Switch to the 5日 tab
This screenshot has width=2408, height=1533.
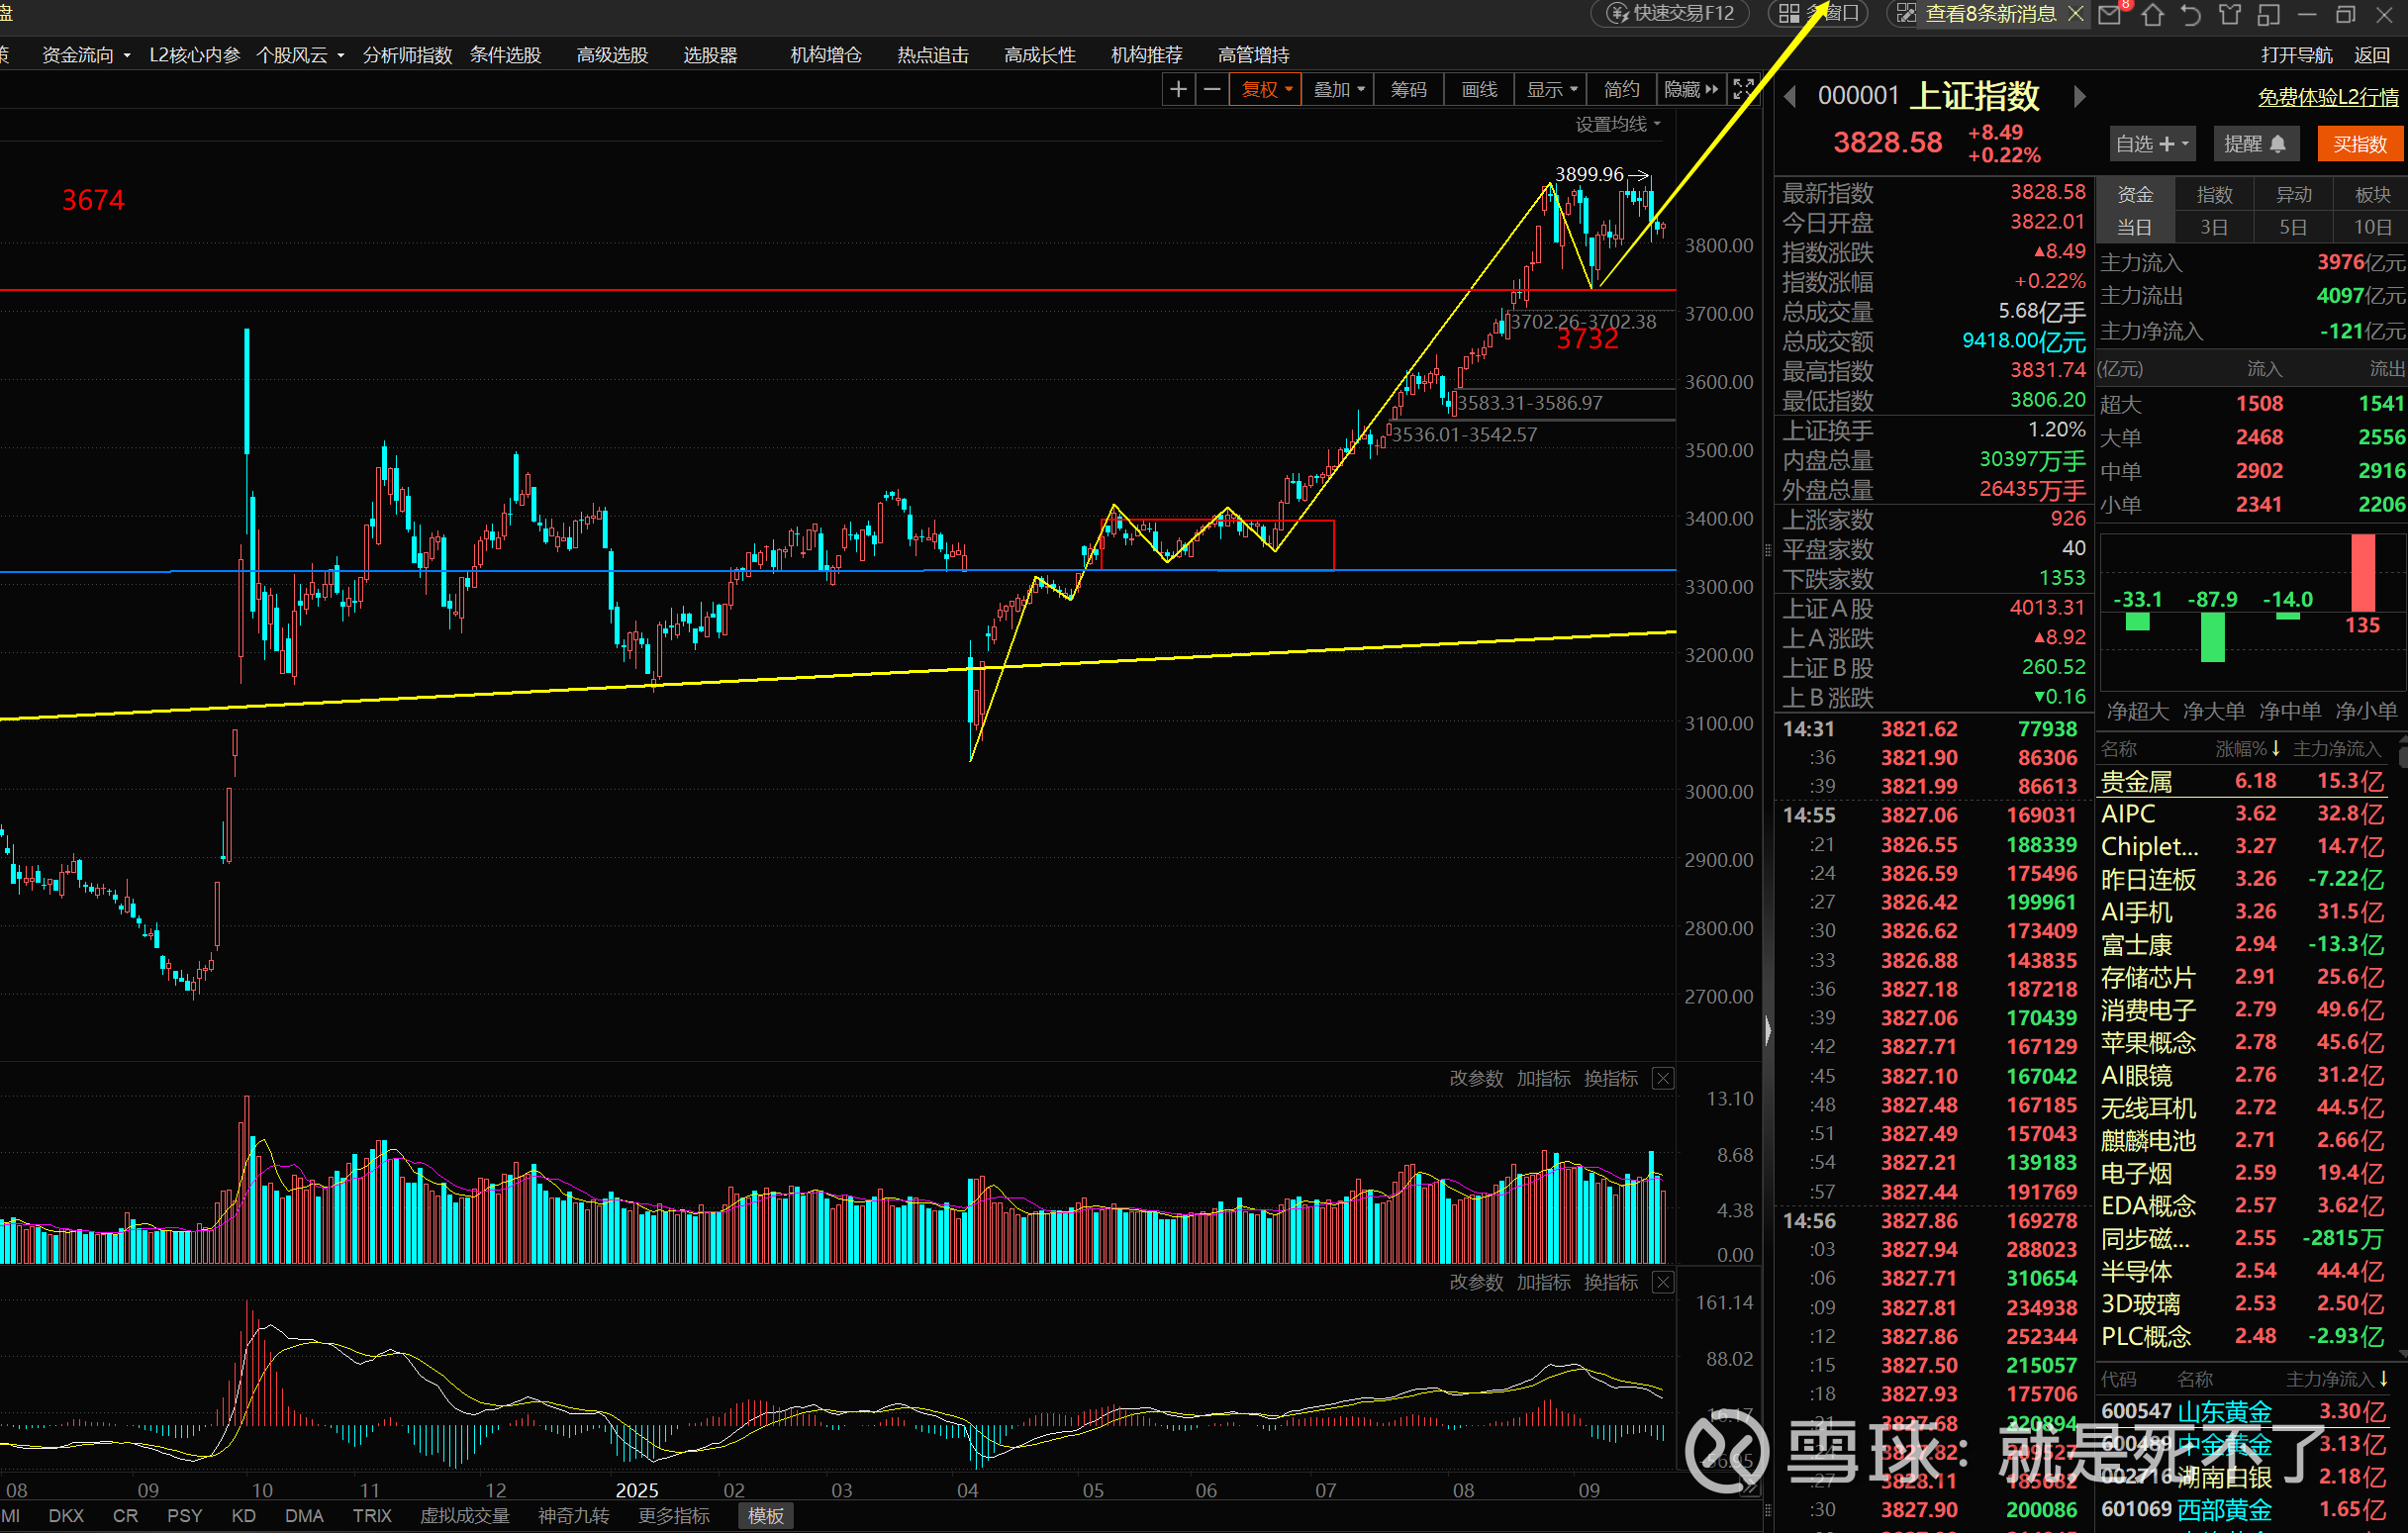(x=2292, y=228)
